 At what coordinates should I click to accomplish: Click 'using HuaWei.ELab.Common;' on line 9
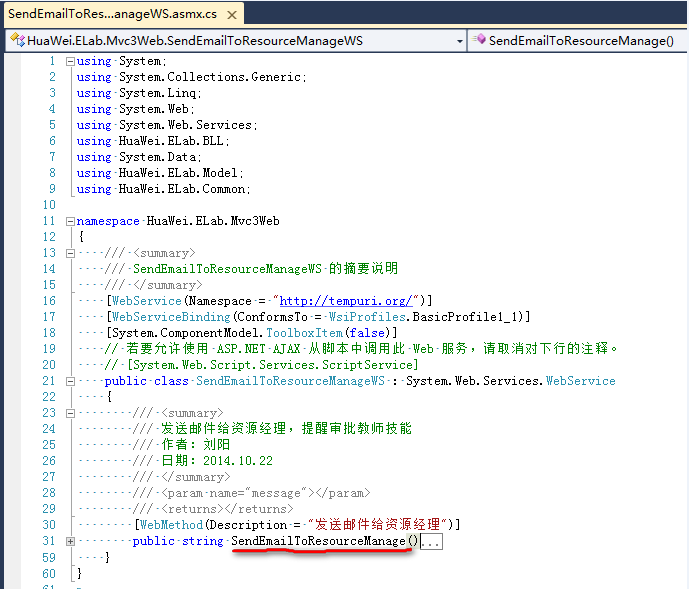pyautogui.click(x=163, y=189)
